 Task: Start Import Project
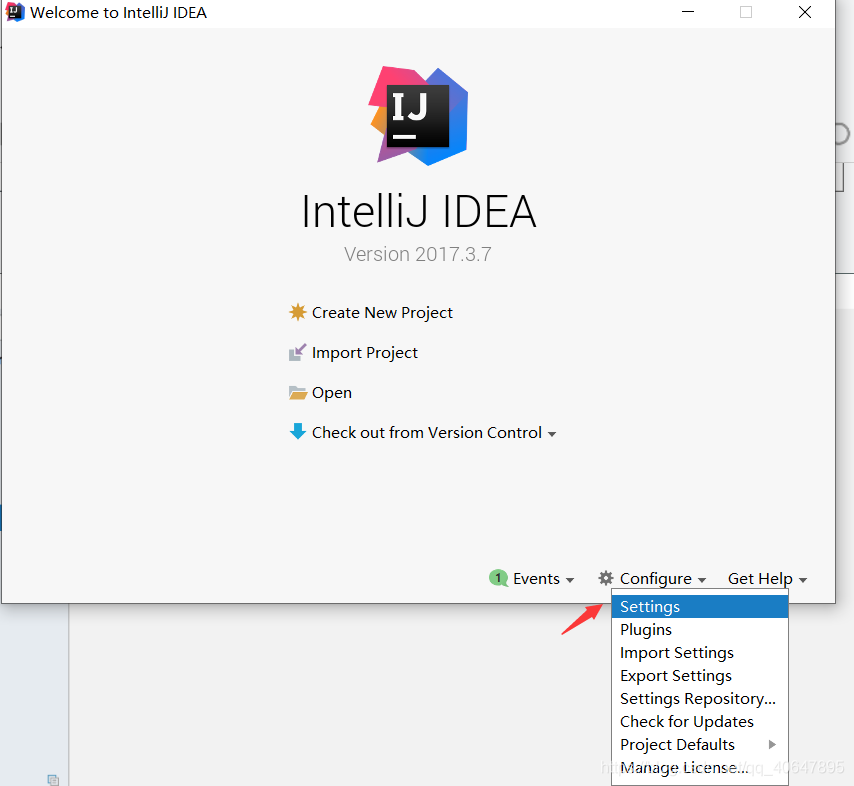click(364, 353)
